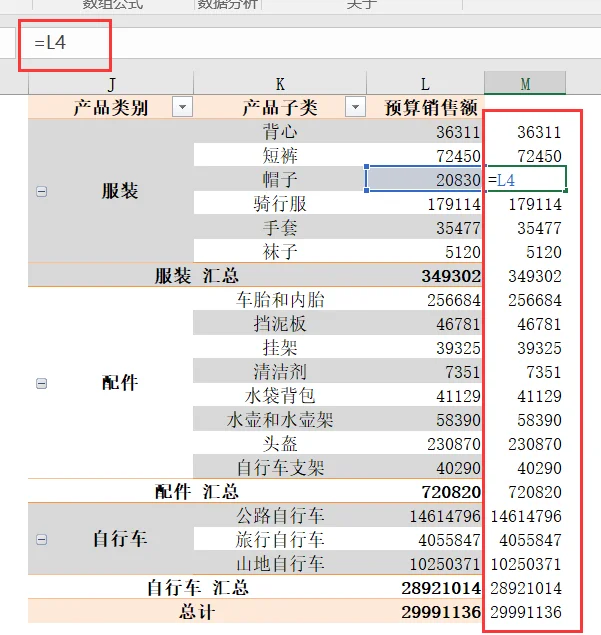This screenshot has height=635, width=601.
Task: Select column M cell with 58390
Action: coord(525,420)
